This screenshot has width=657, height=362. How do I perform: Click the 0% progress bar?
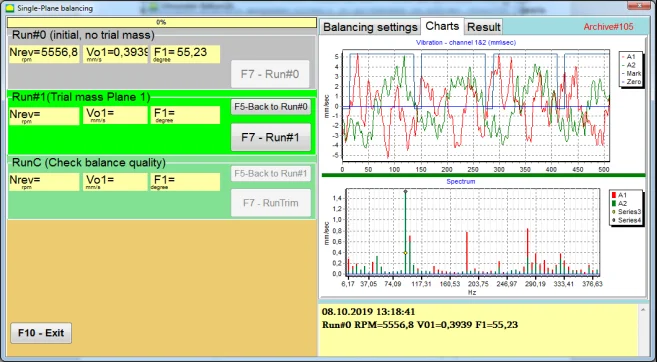point(162,22)
